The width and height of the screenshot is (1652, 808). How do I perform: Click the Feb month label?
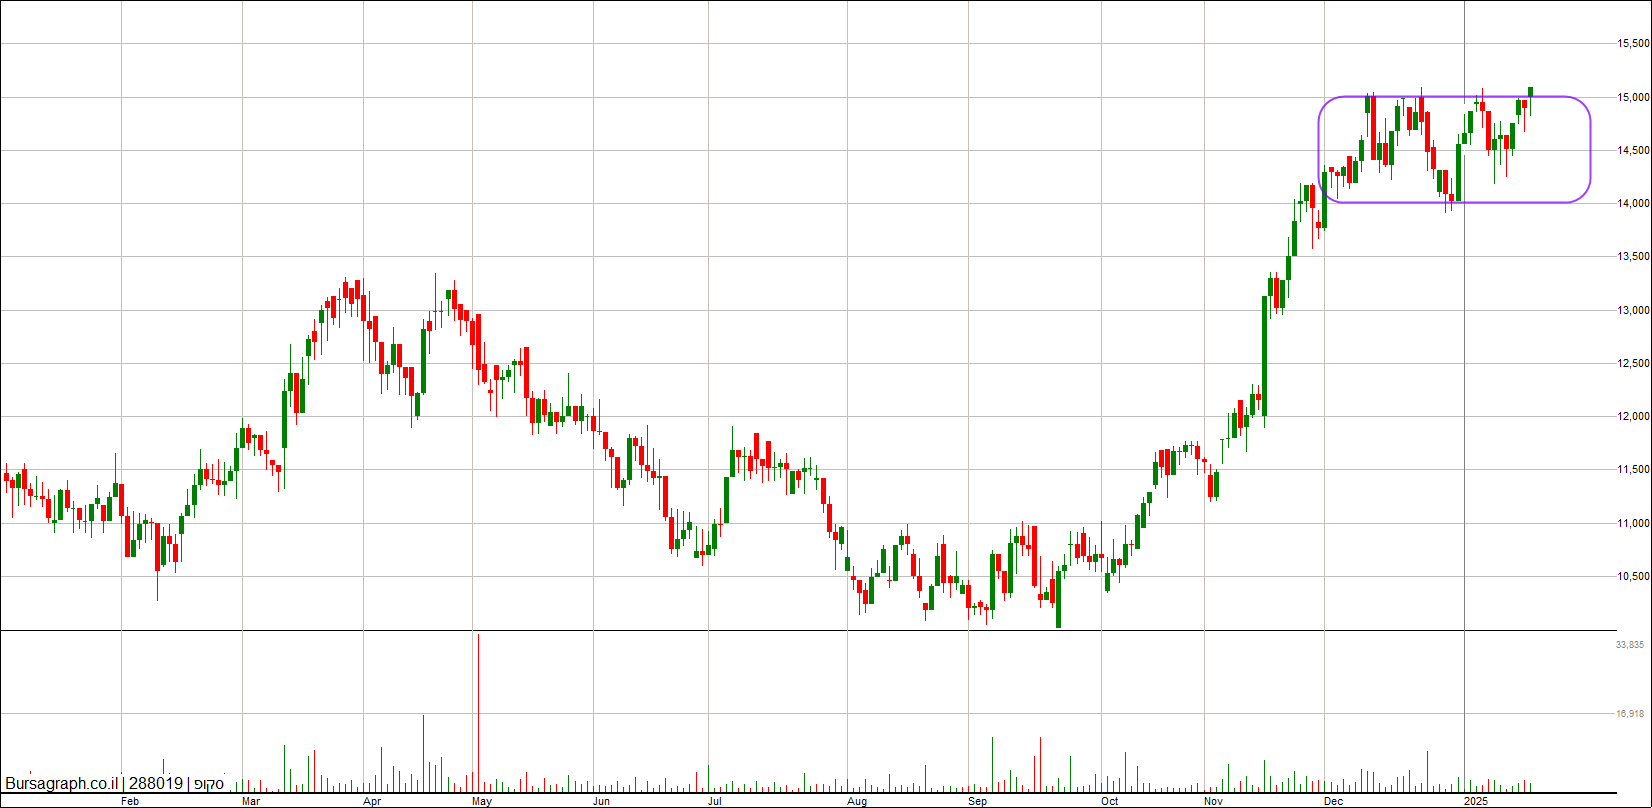tap(130, 802)
